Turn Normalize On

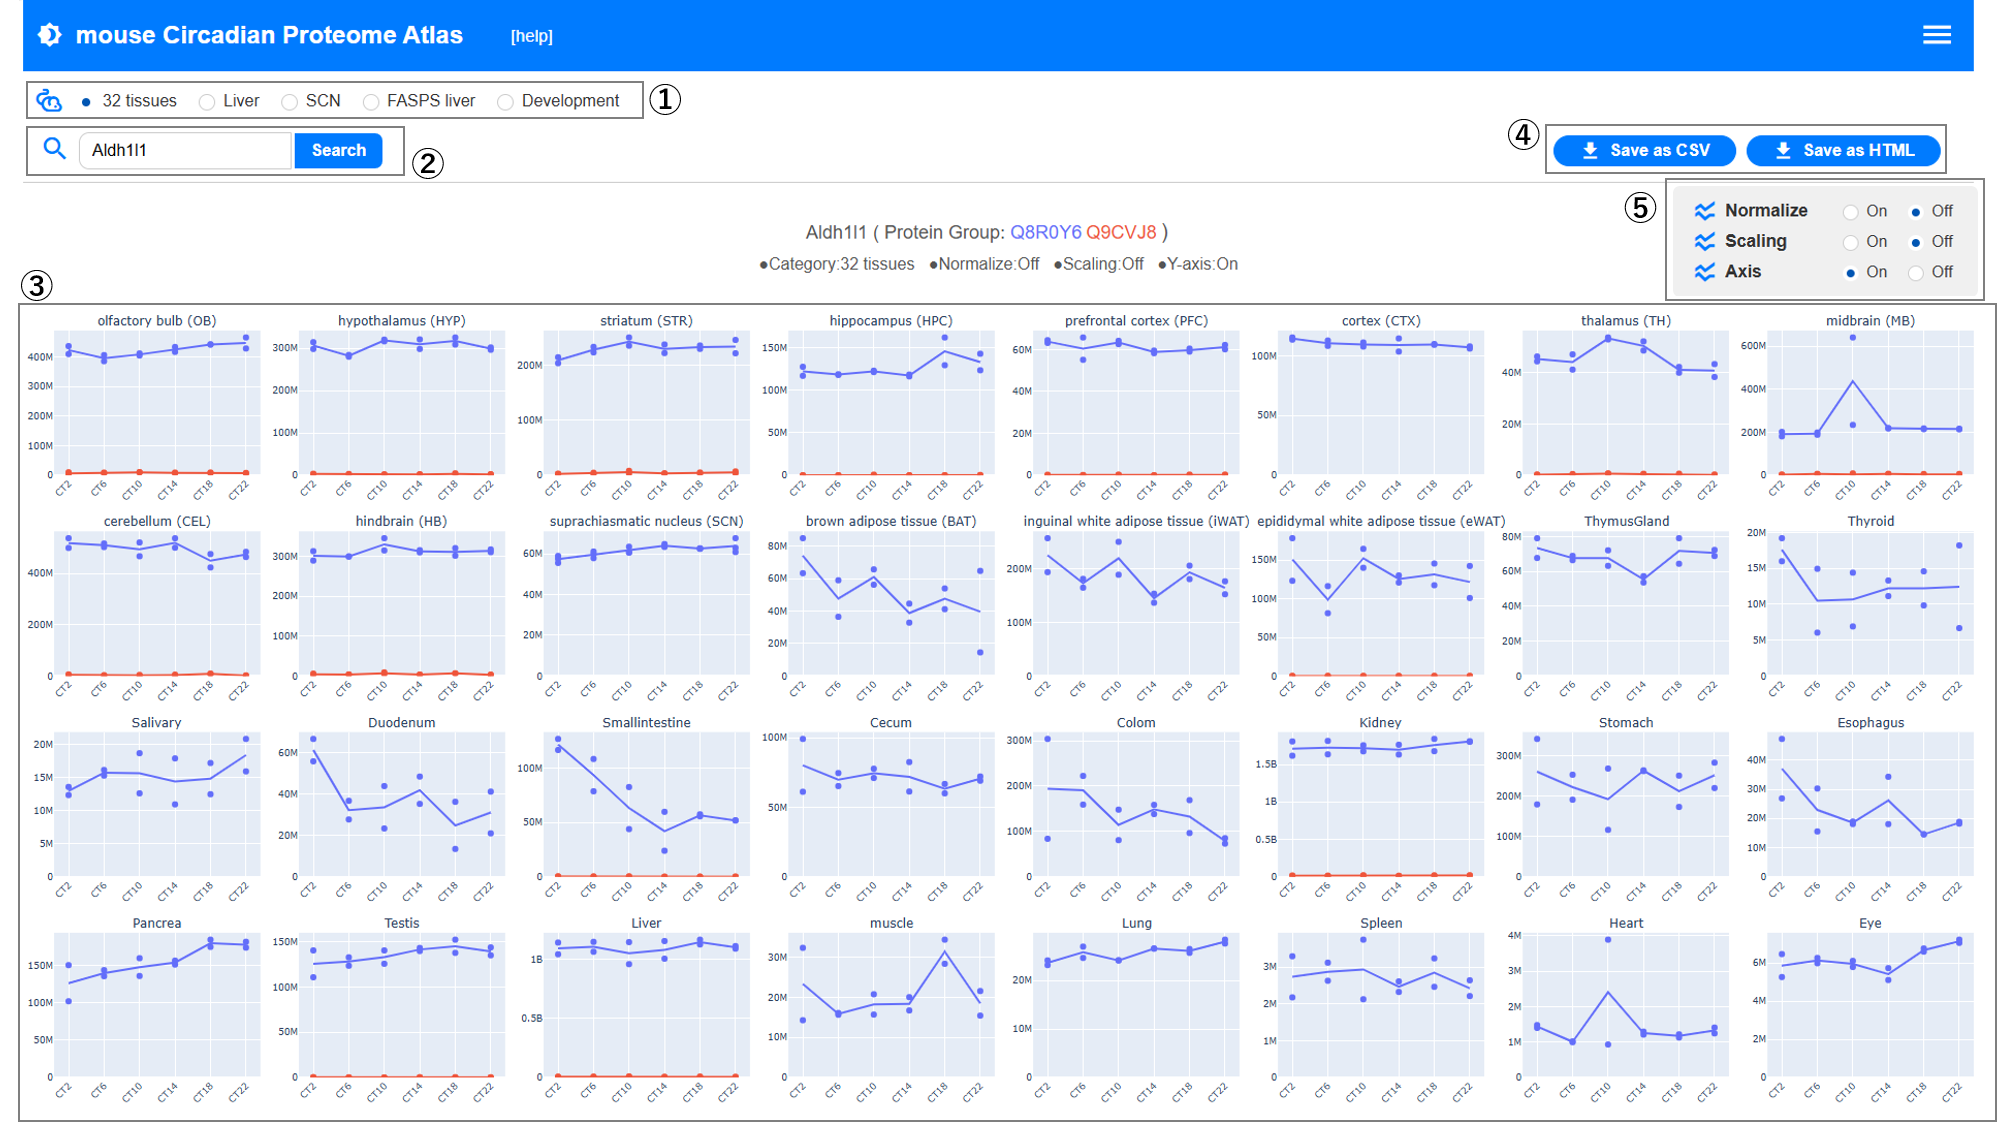click(1851, 212)
